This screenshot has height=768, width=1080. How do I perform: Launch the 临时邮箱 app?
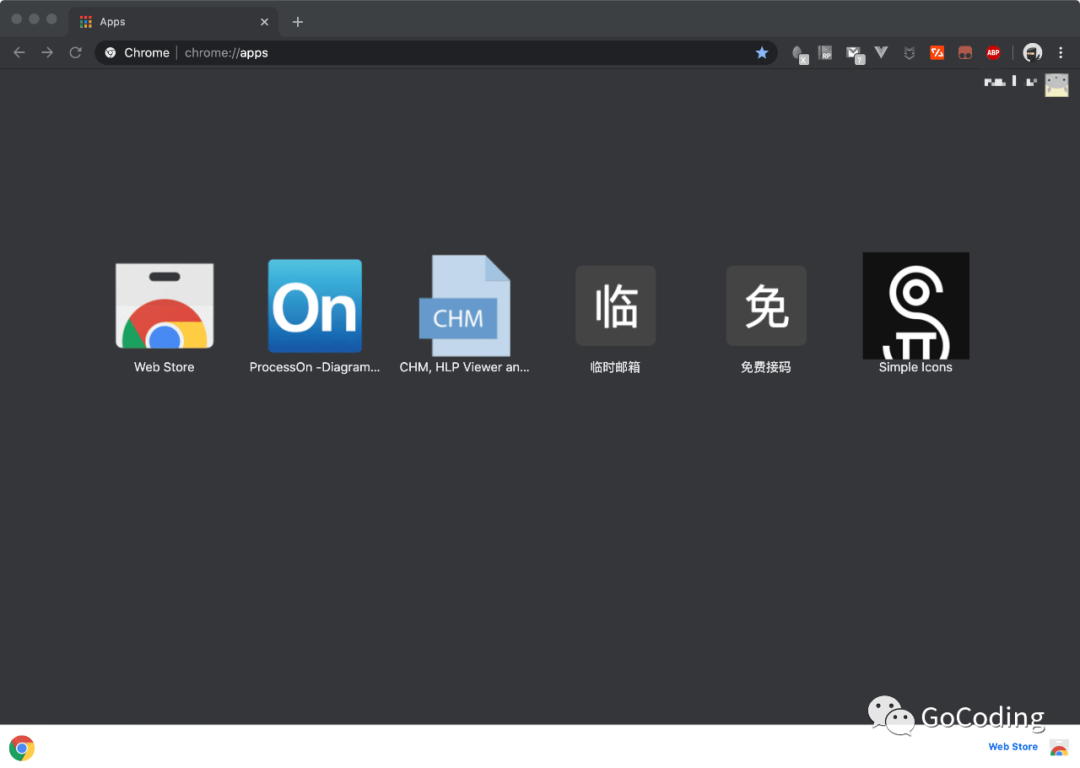615,319
